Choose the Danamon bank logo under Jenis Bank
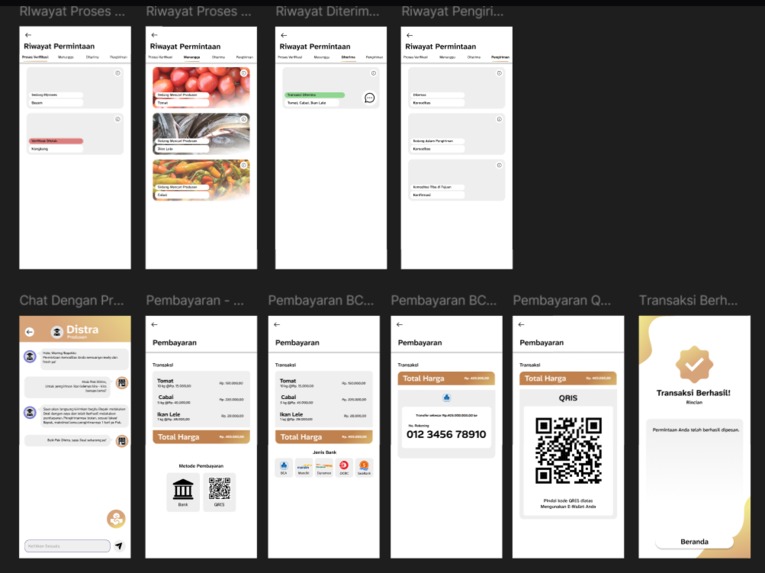 click(x=324, y=468)
